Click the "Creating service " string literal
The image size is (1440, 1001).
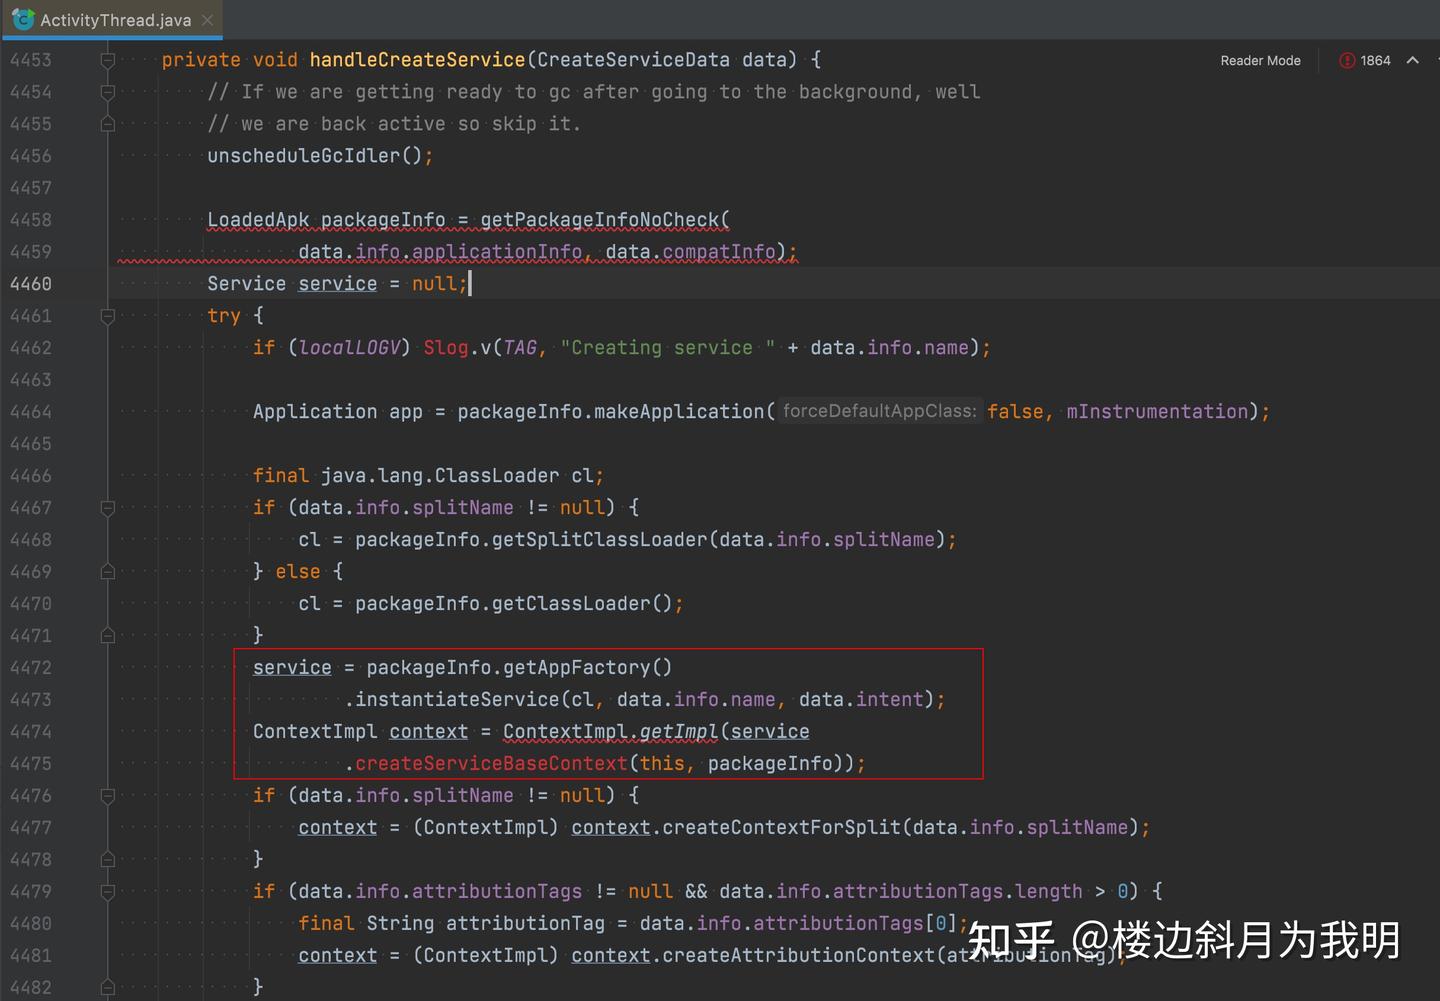point(667,348)
